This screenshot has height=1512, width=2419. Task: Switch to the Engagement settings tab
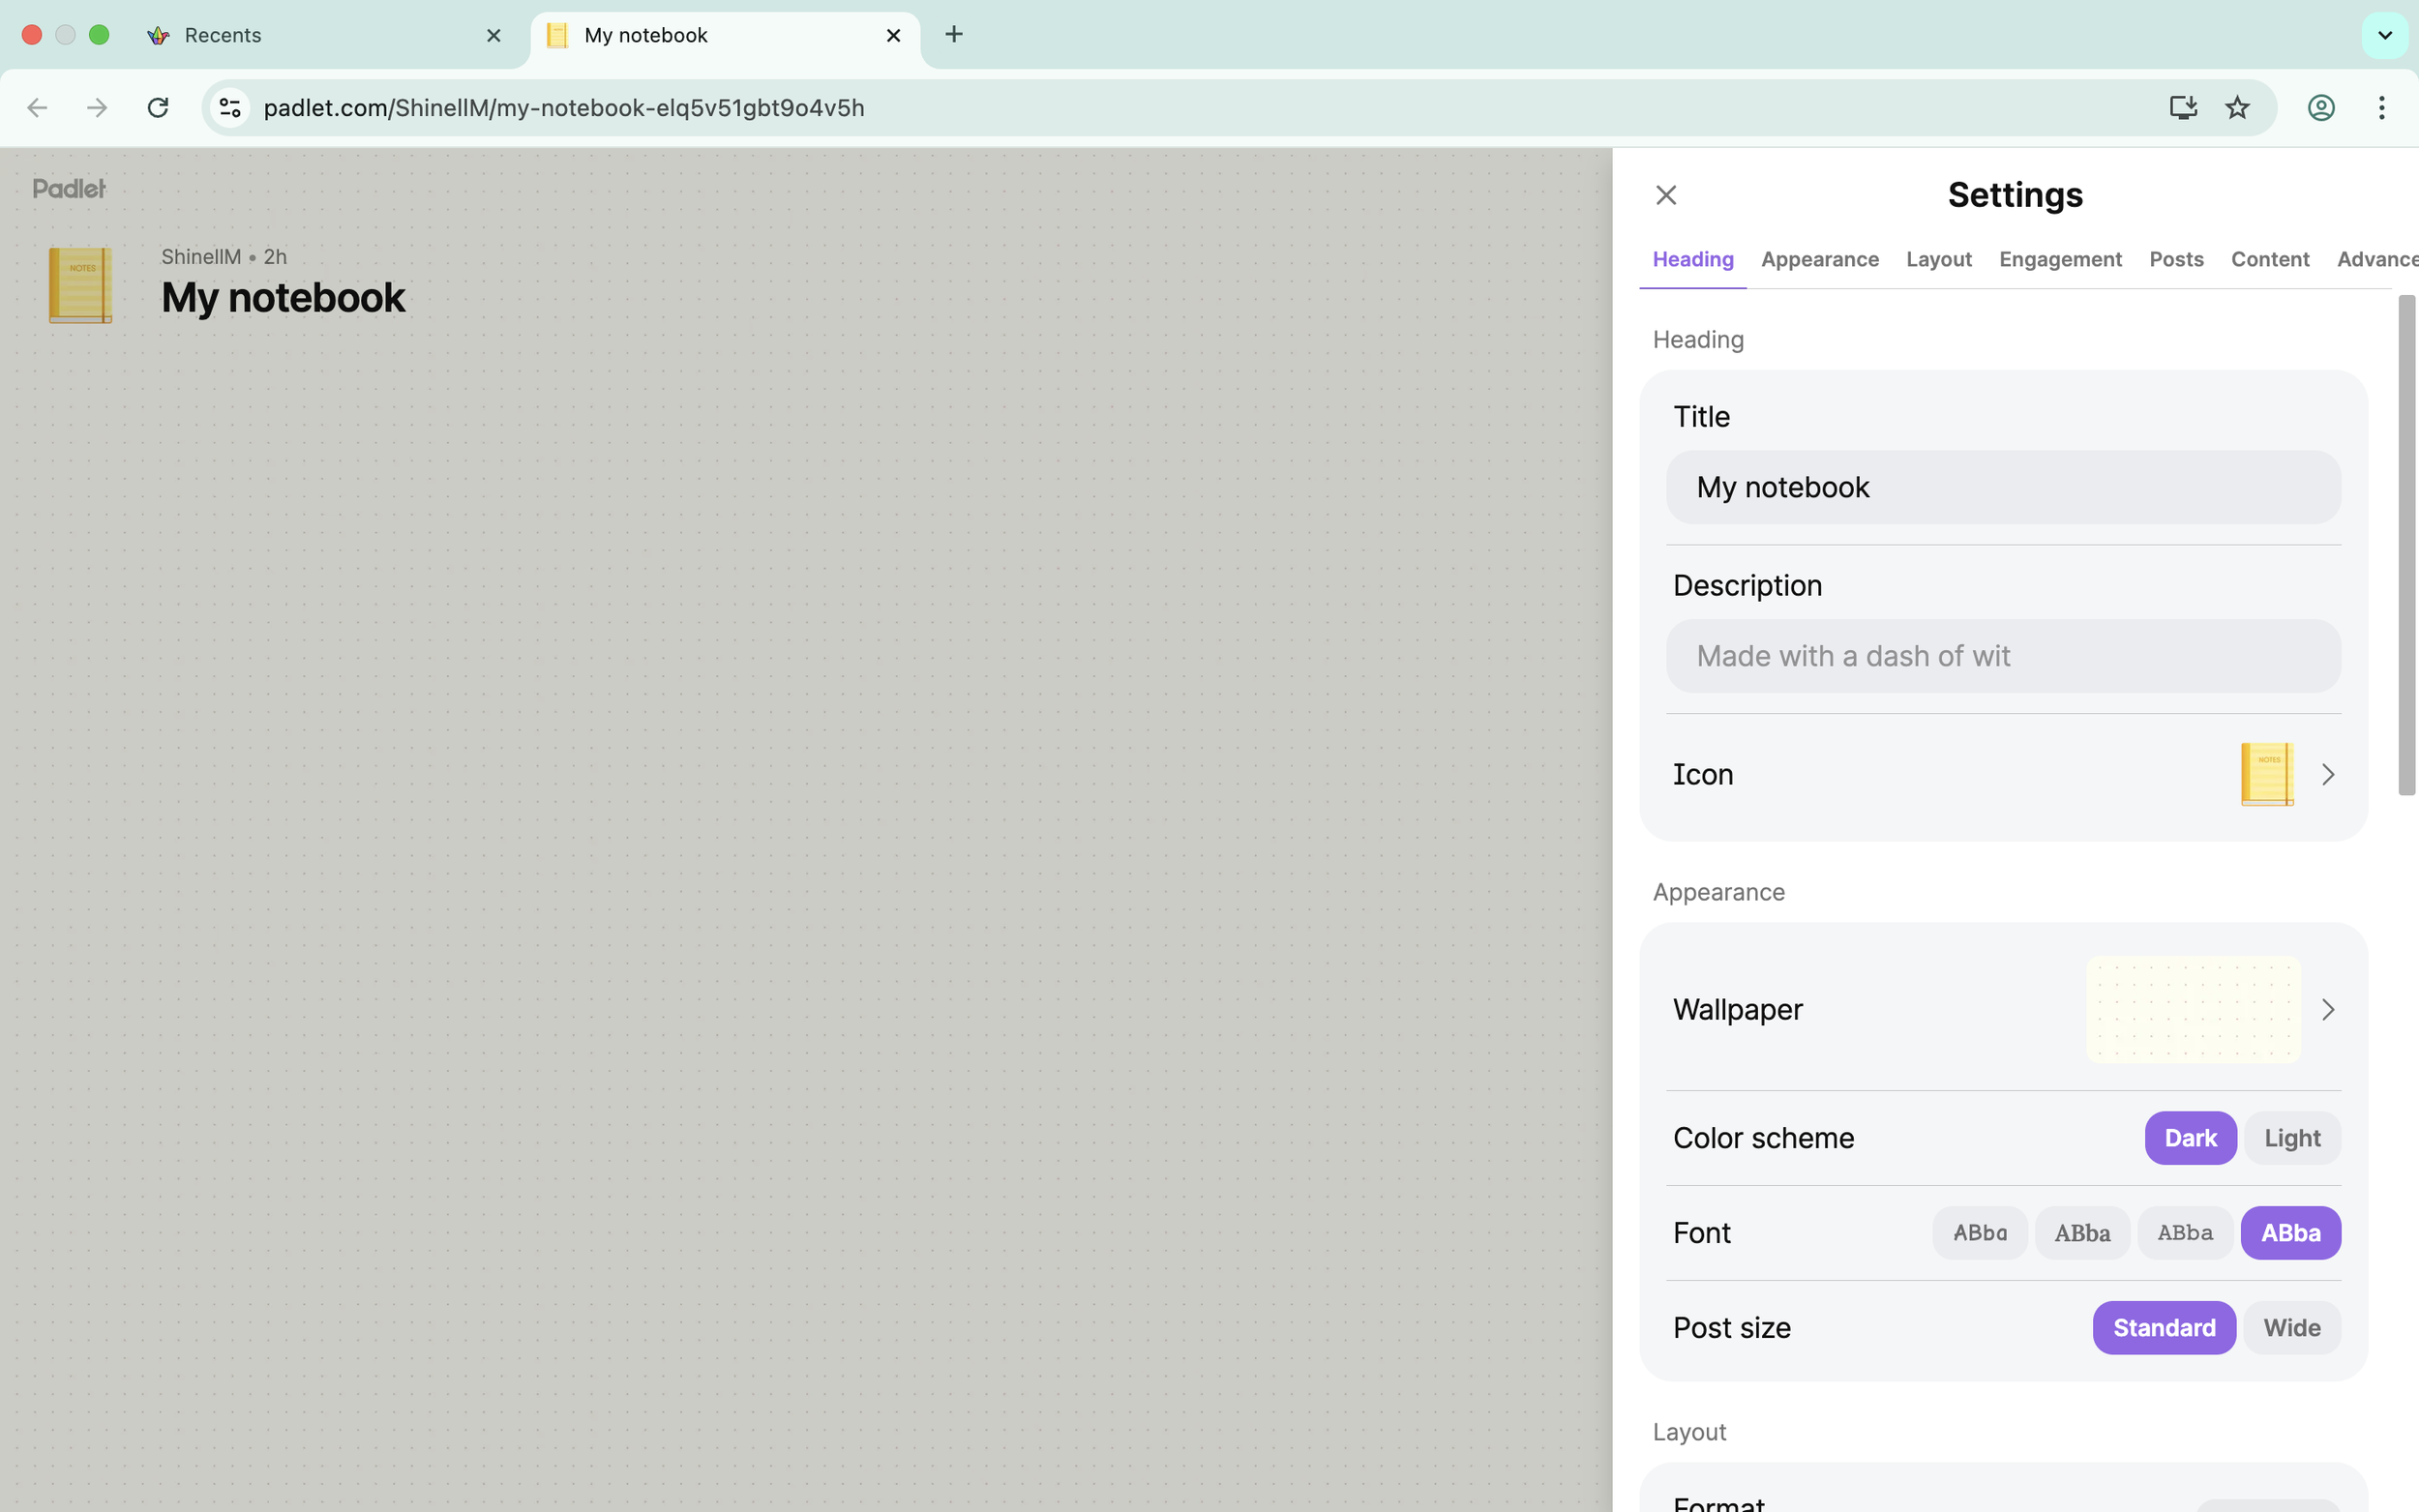(2060, 260)
